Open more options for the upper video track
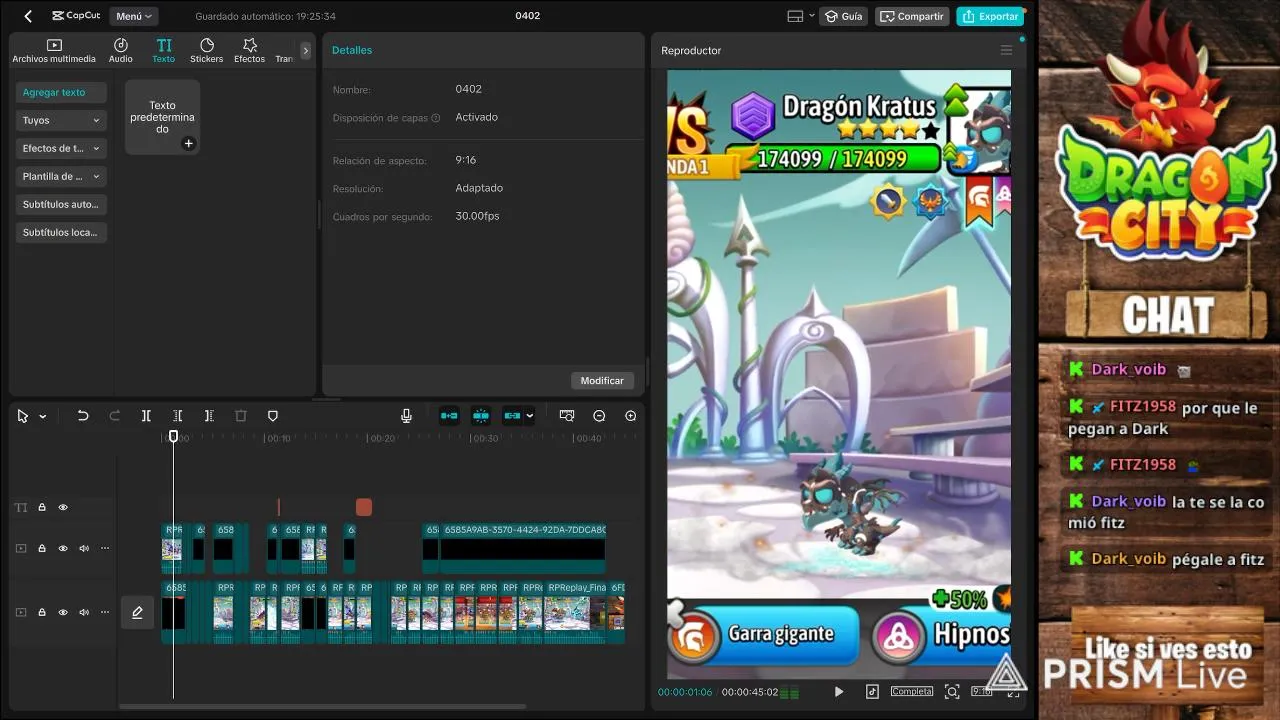Screen dimensions: 1280x720 point(105,548)
